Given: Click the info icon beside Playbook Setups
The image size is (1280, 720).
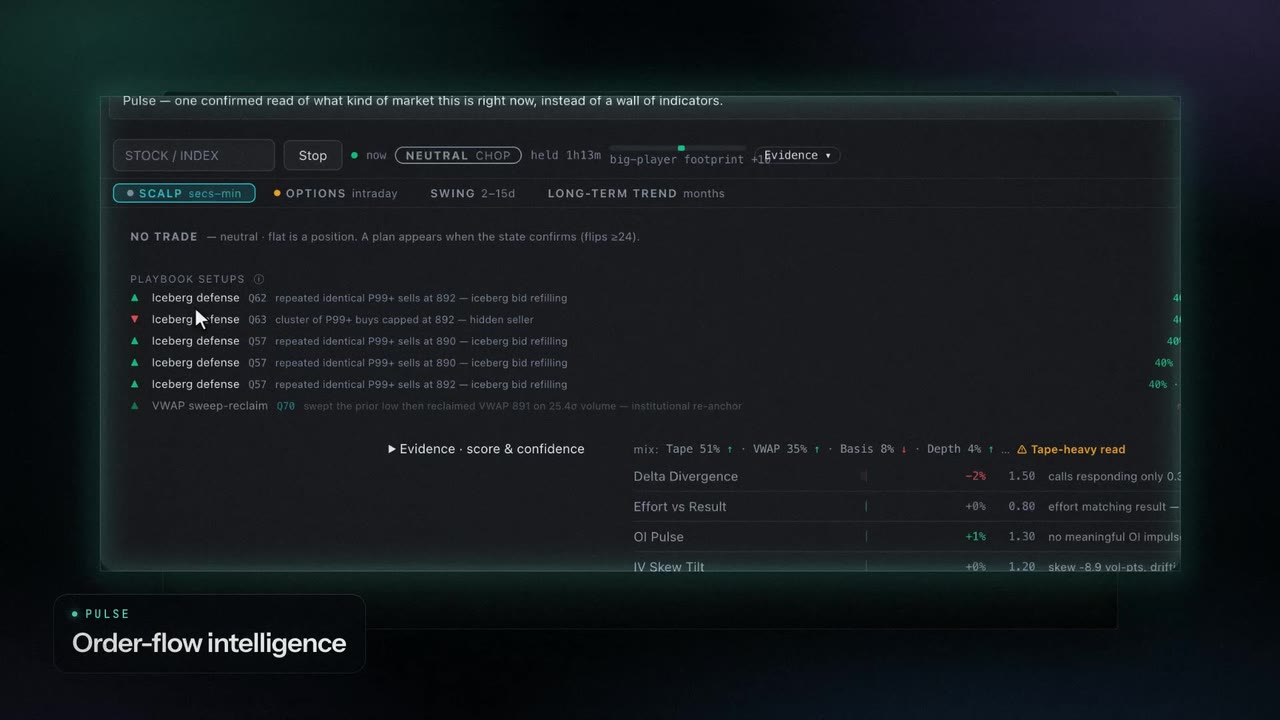Looking at the screenshot, I should point(259,280).
